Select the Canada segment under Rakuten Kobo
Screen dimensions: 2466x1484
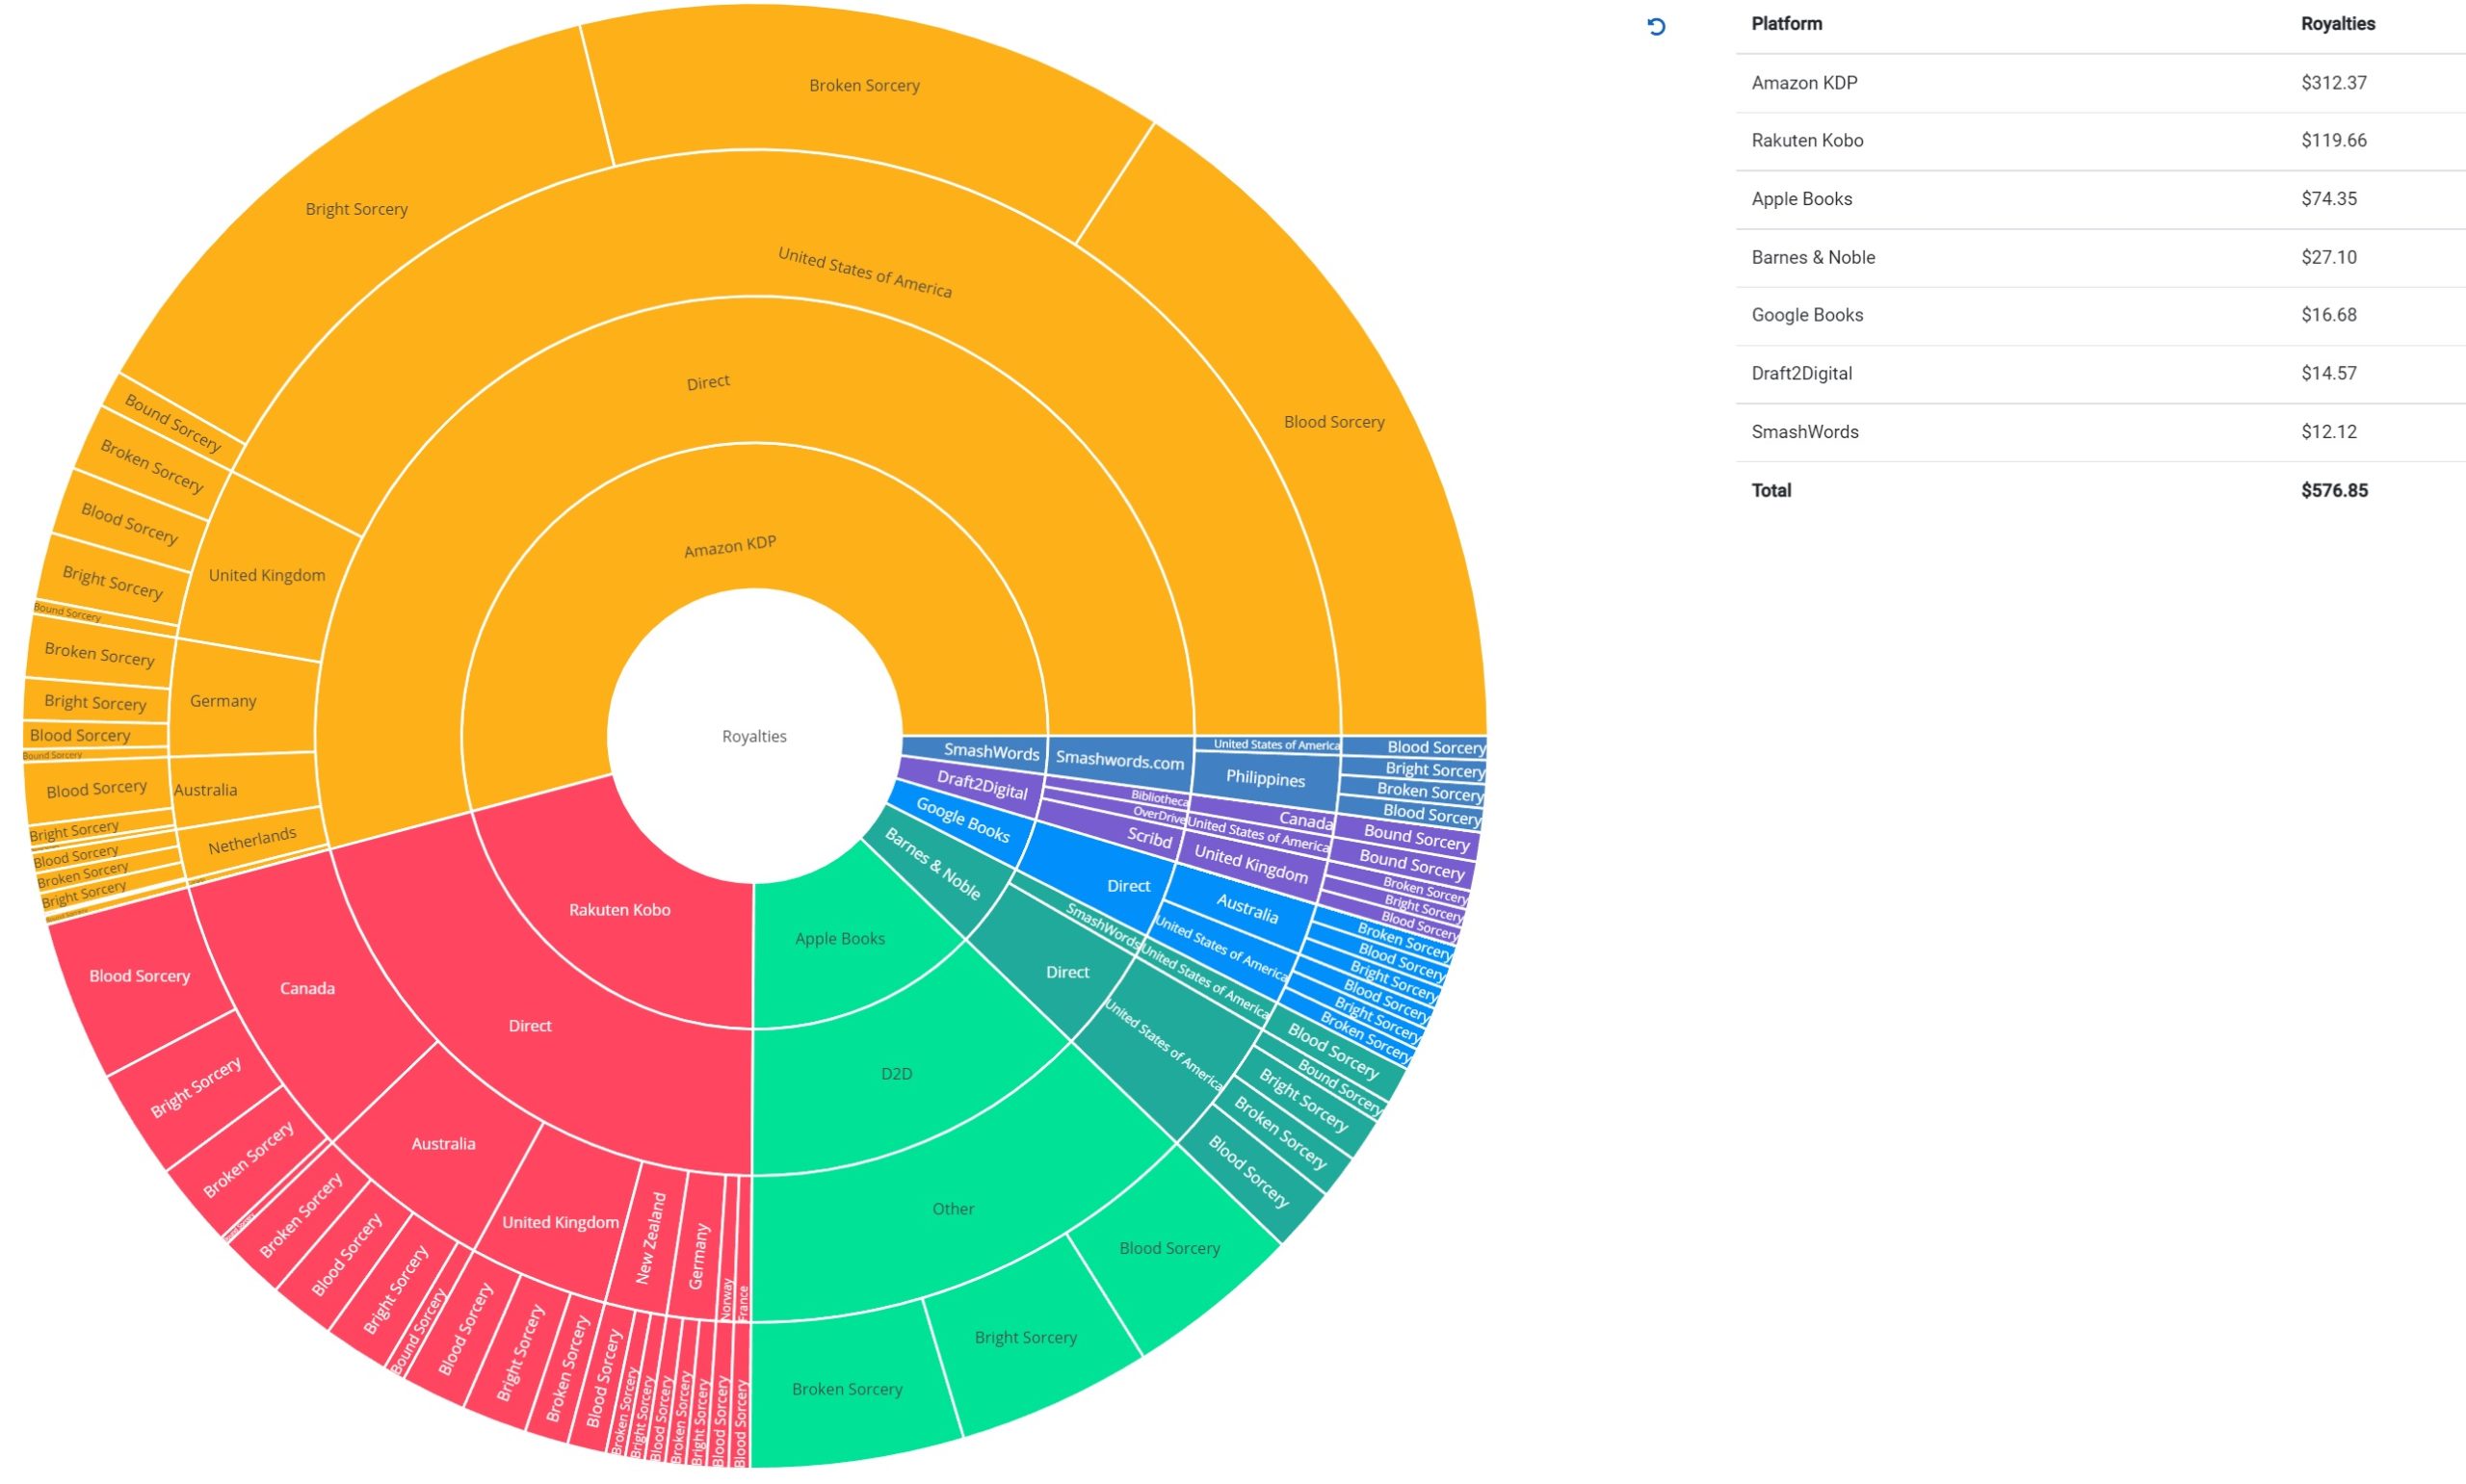(307, 989)
